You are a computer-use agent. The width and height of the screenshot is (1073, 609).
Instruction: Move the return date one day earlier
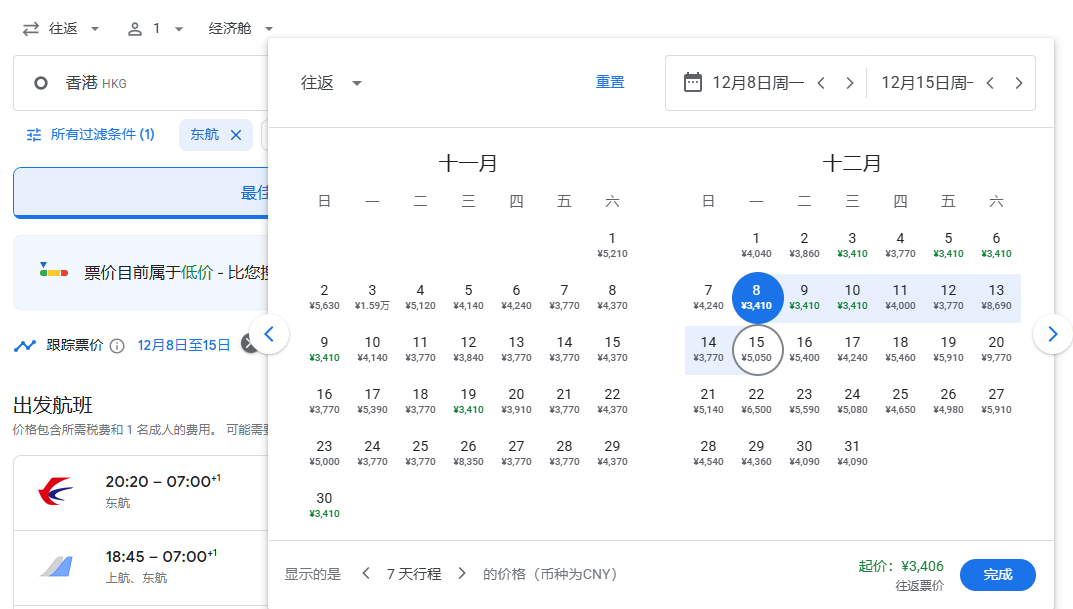click(x=990, y=83)
